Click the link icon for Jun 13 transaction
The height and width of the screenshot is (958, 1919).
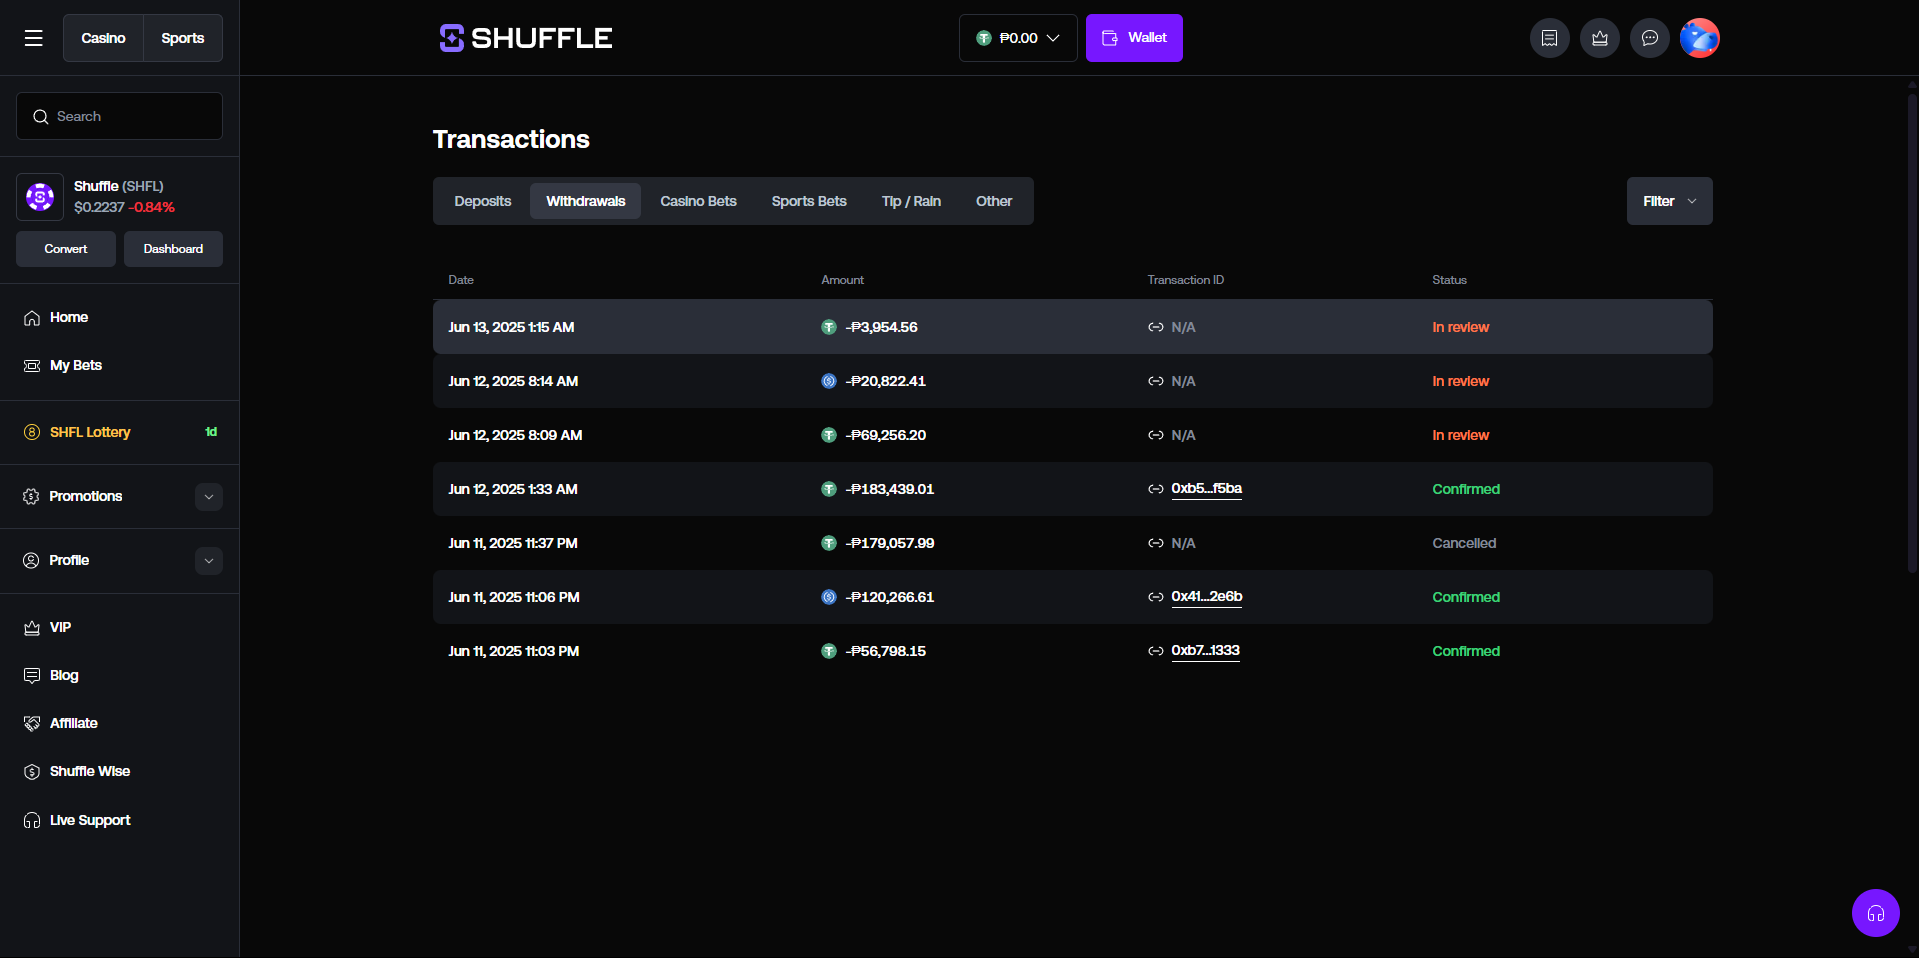coord(1155,327)
